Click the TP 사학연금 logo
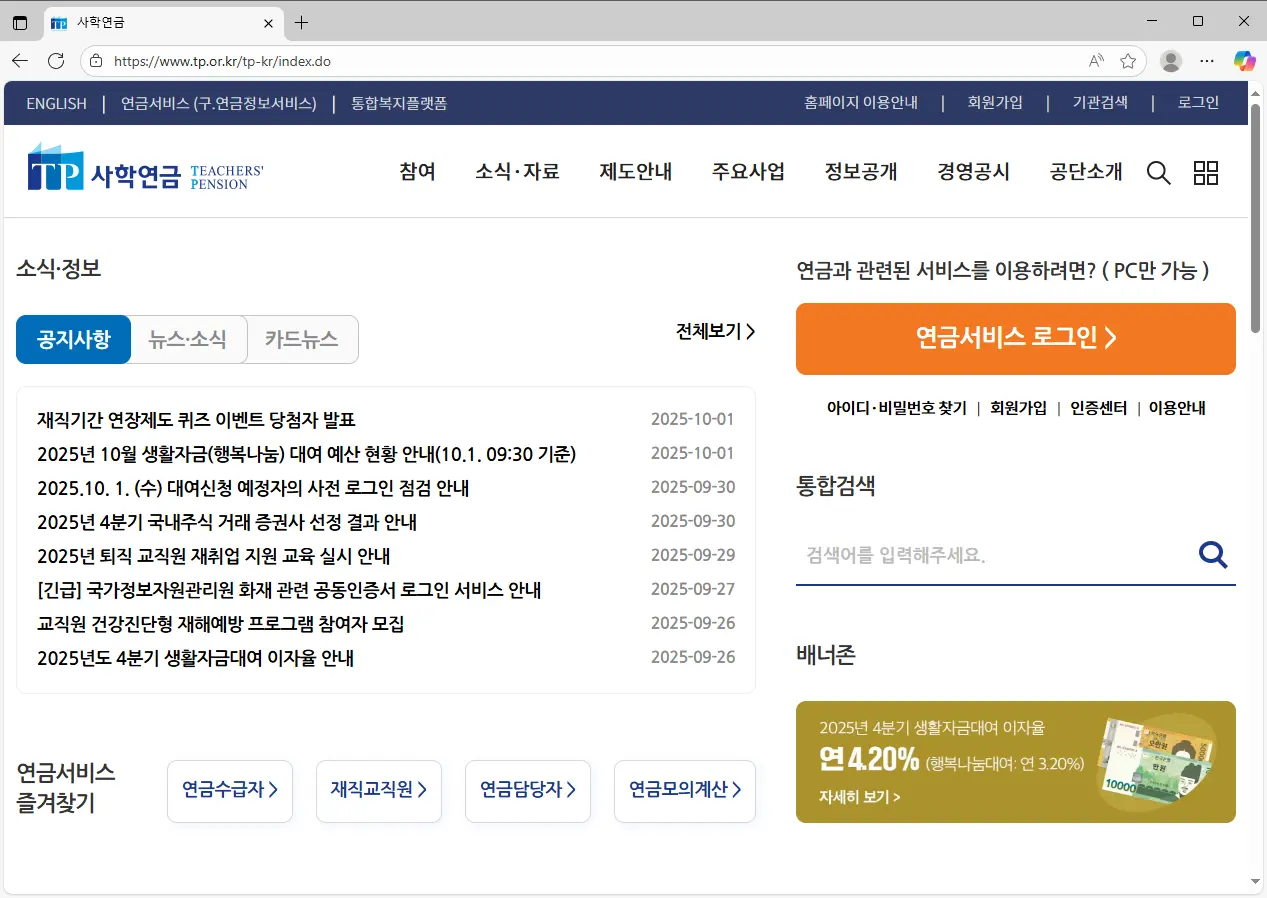The width and height of the screenshot is (1267, 898). point(146,170)
